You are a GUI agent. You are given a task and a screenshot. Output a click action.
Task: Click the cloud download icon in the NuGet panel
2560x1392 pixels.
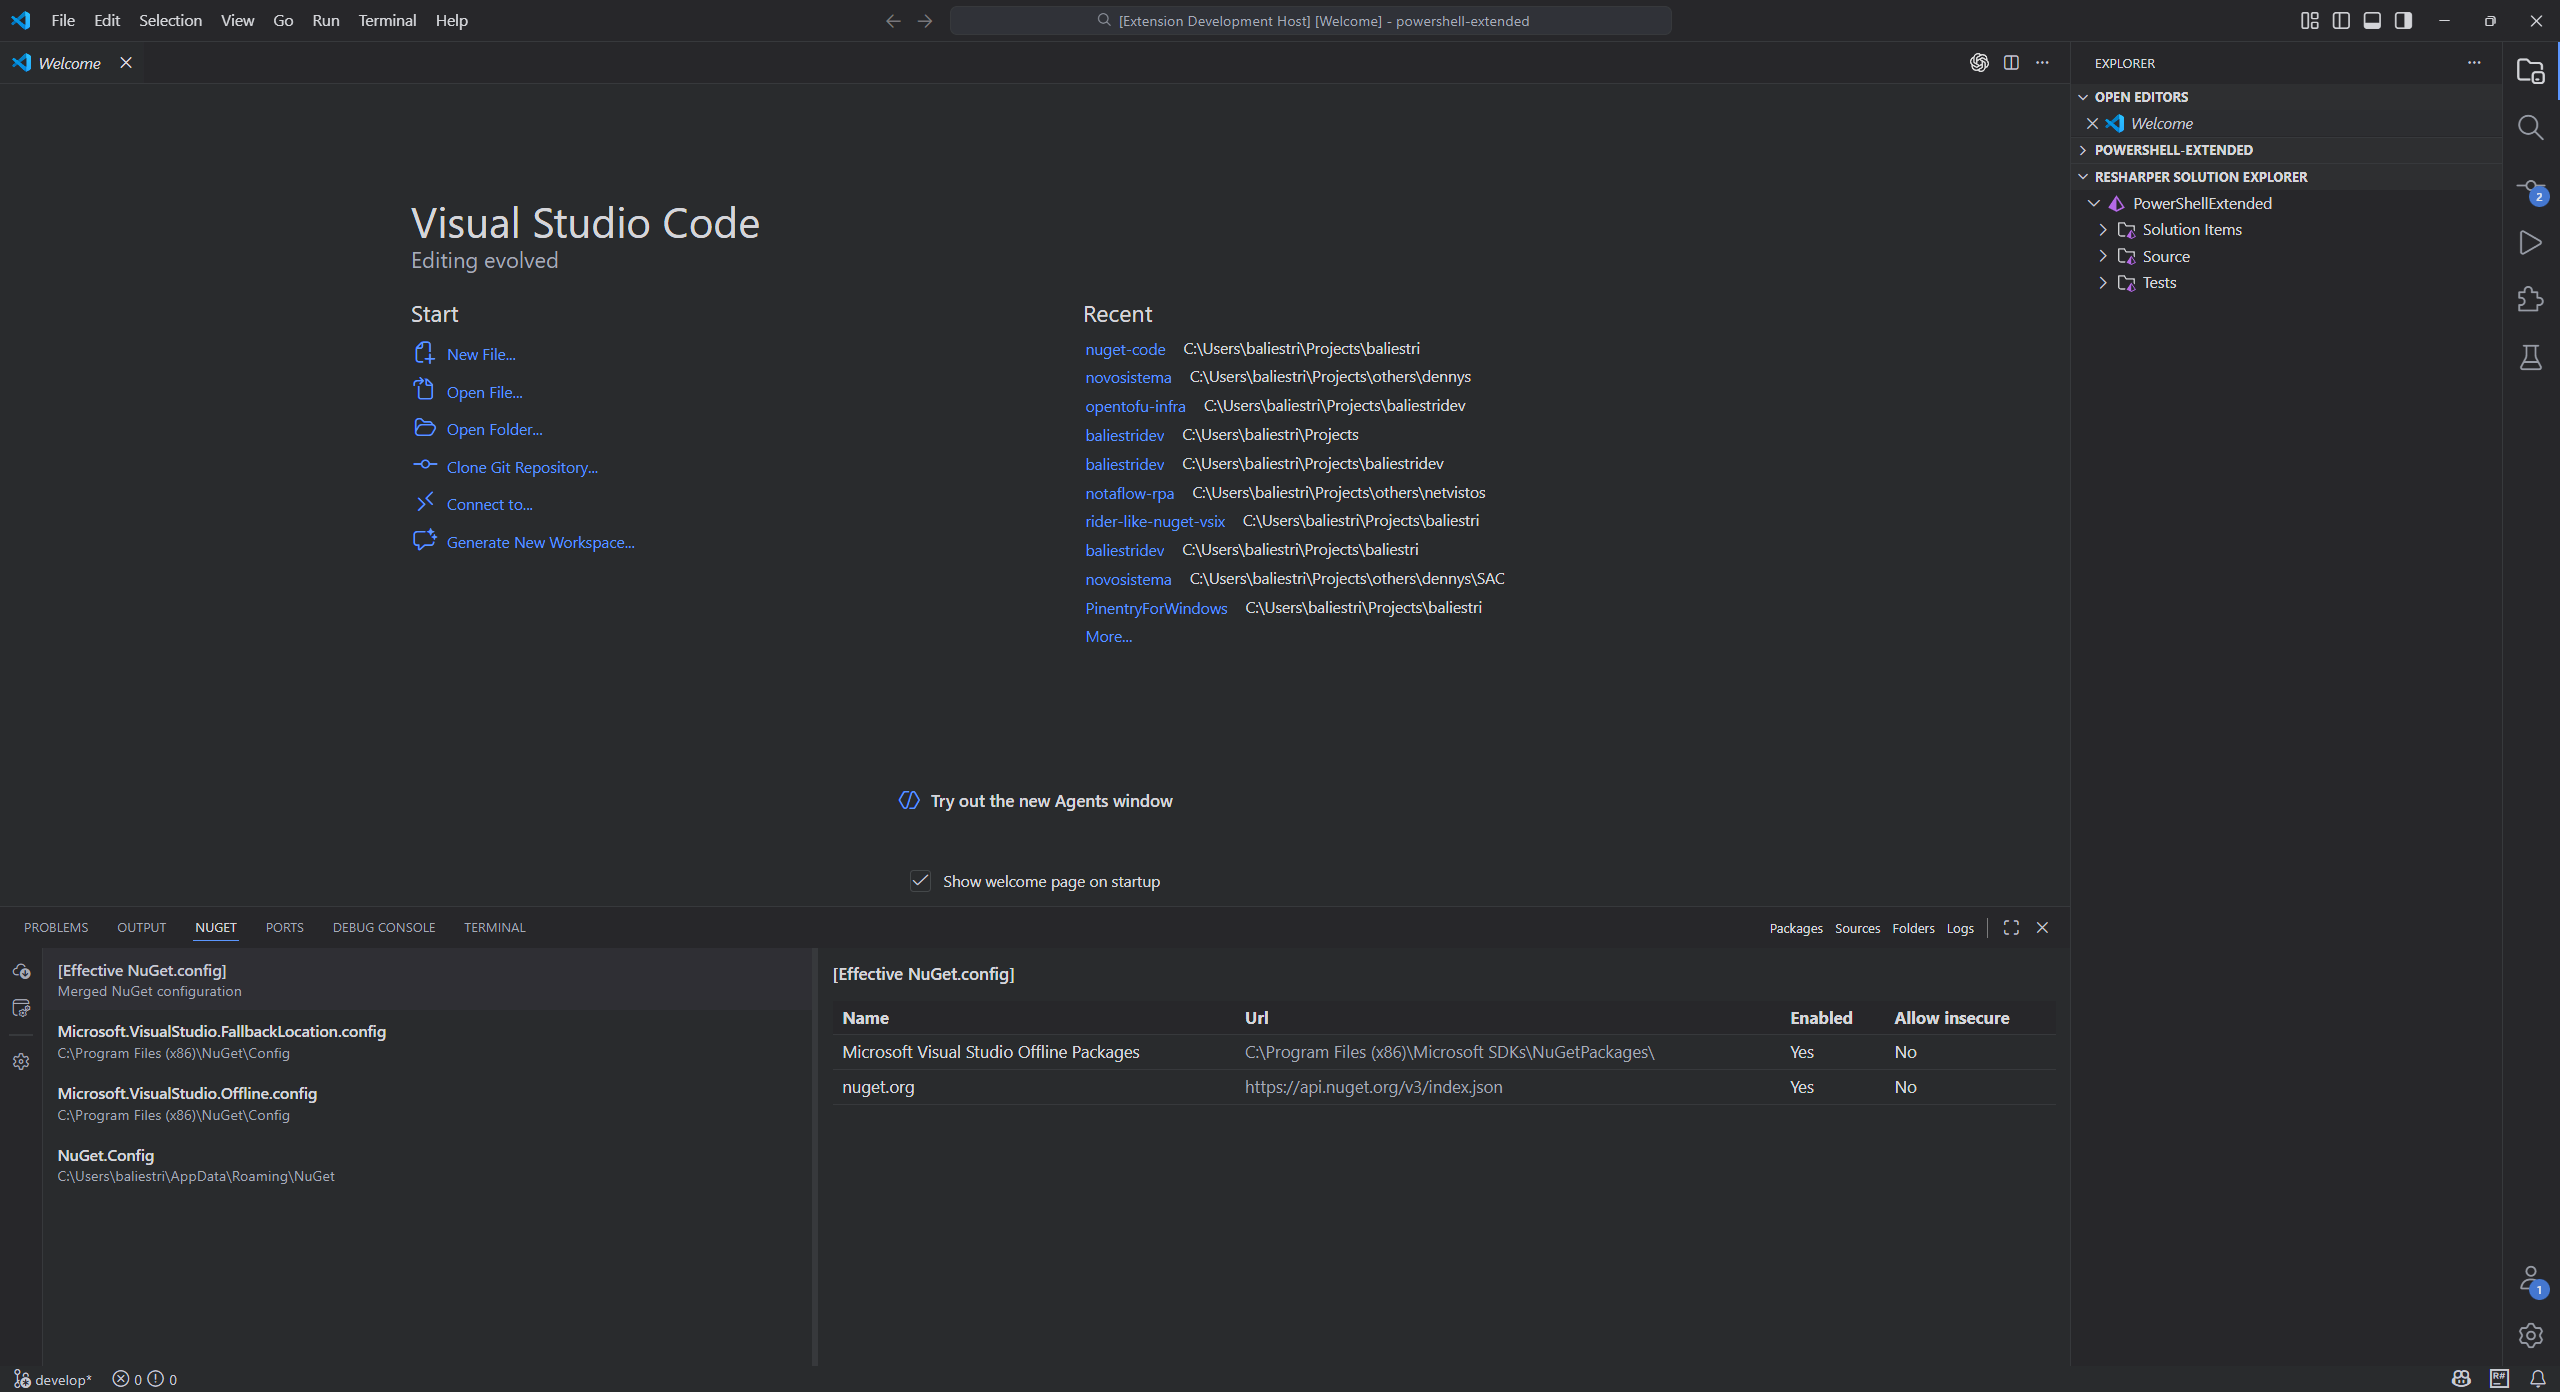coord(21,971)
